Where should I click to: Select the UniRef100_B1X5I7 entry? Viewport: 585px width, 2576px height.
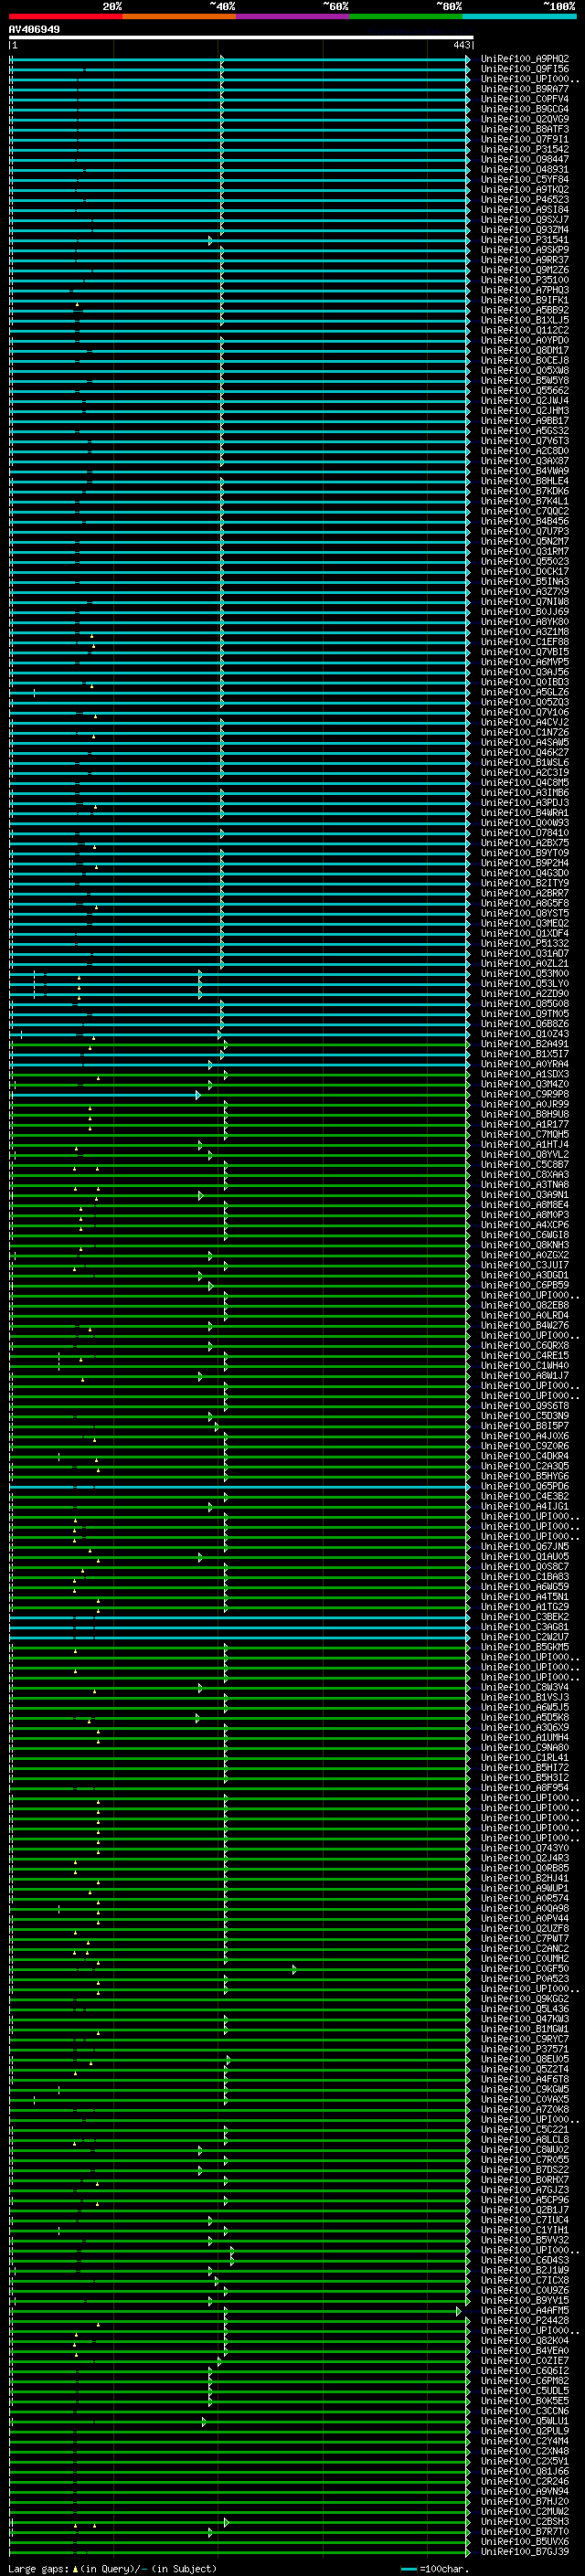click(x=525, y=1054)
